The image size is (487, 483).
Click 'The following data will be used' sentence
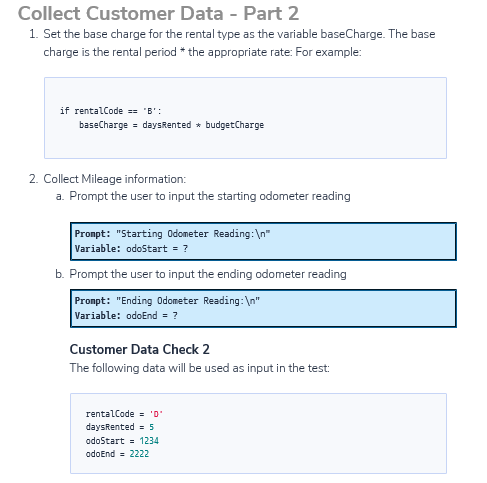pyautogui.click(x=200, y=368)
